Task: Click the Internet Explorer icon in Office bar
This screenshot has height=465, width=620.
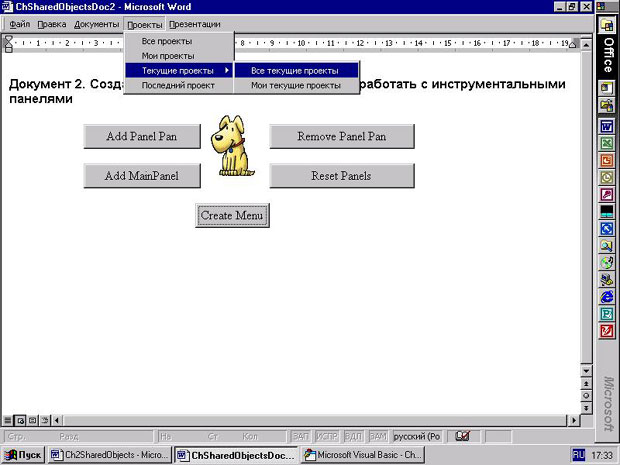Action: [x=606, y=296]
